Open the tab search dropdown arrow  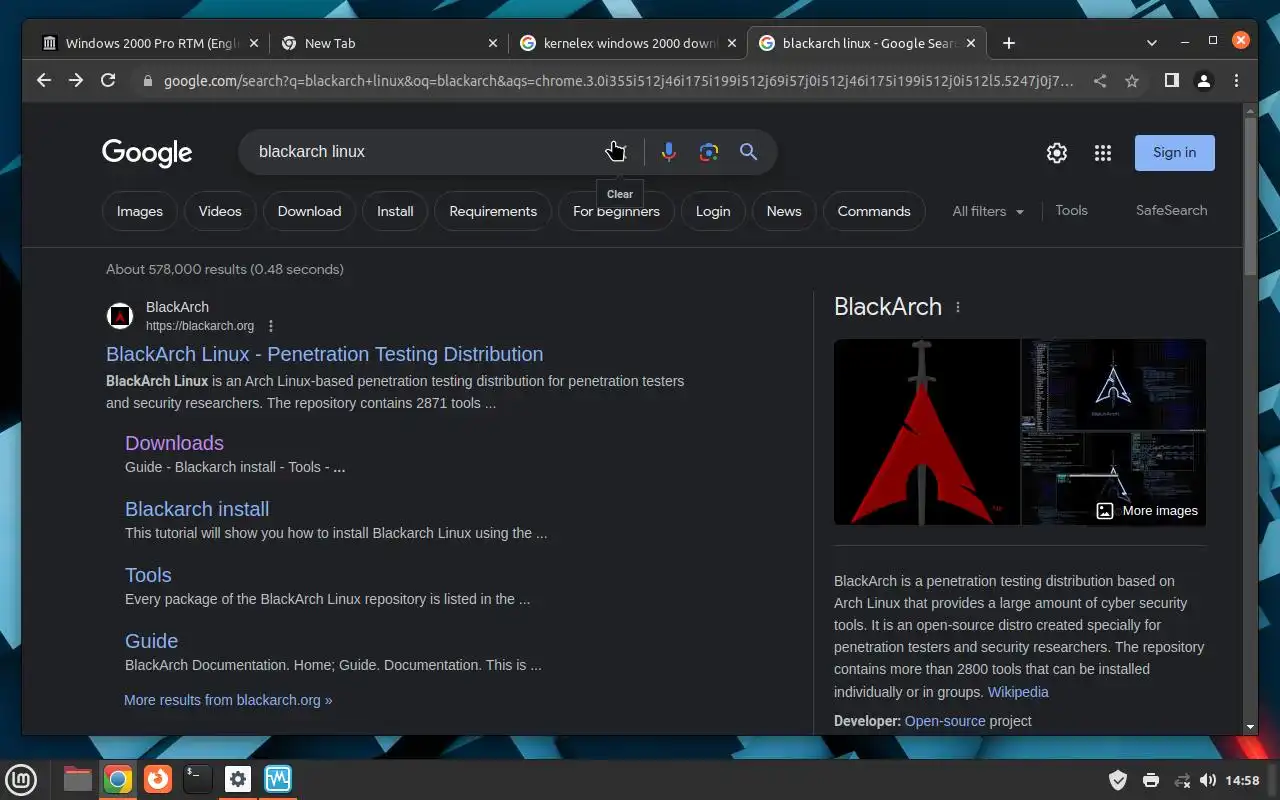[1152, 43]
